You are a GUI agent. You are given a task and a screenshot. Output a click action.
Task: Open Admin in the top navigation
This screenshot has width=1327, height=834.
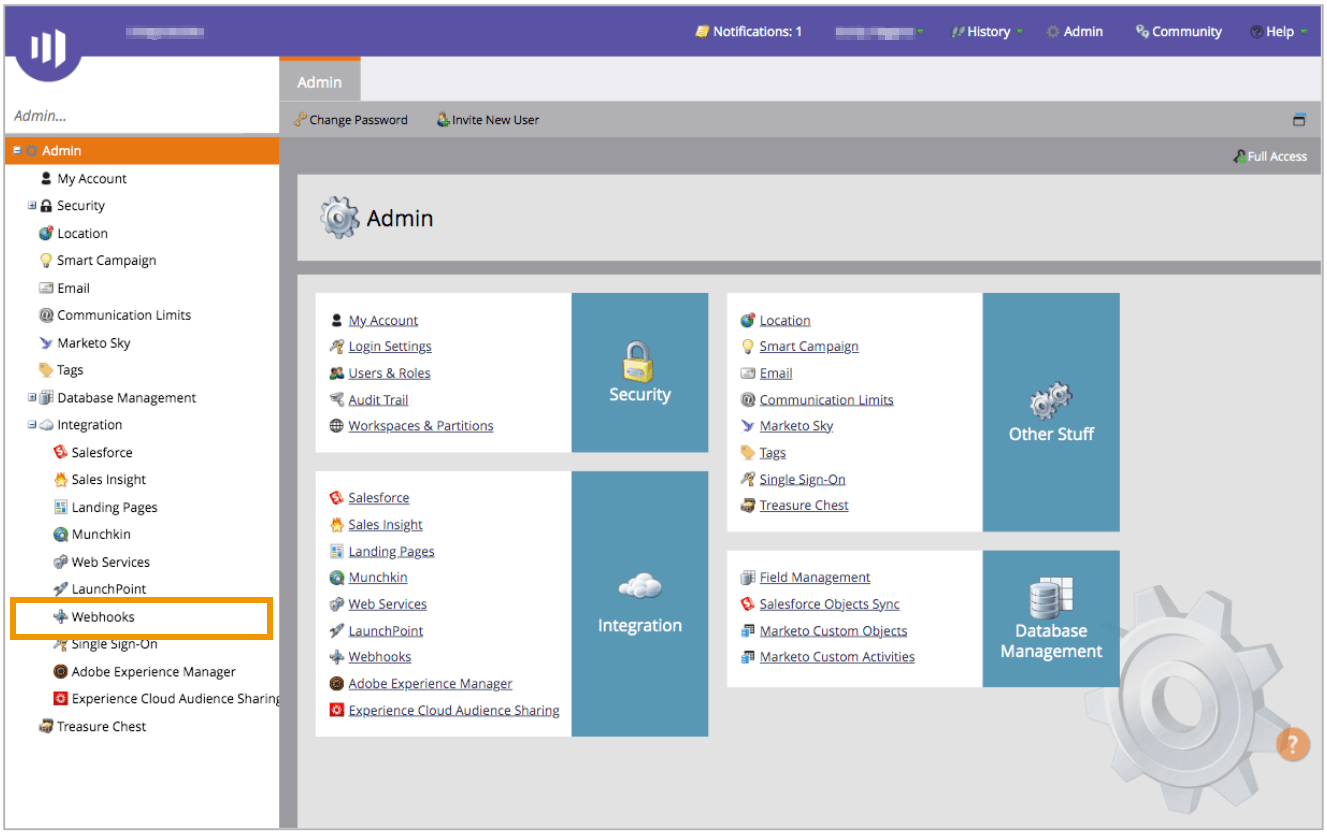click(1075, 32)
